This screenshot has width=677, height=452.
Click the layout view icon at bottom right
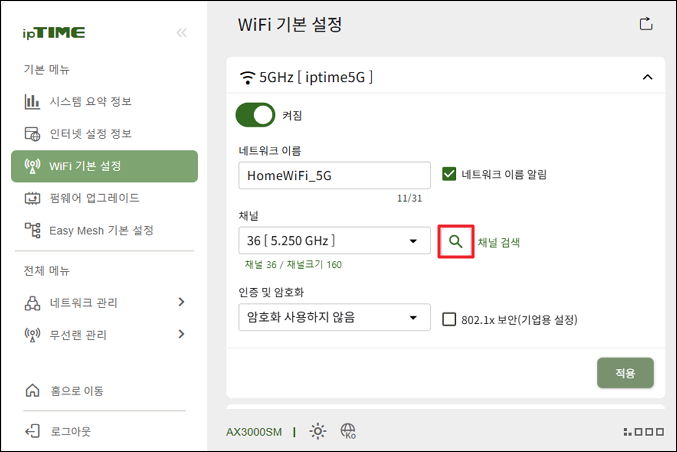pos(644,431)
